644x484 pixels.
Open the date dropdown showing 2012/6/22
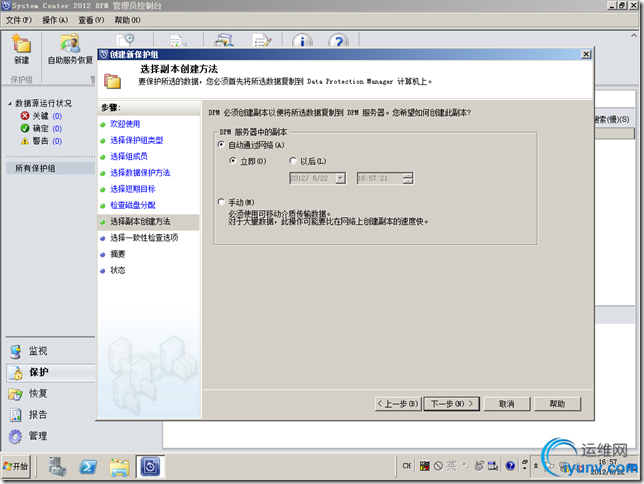(340, 178)
